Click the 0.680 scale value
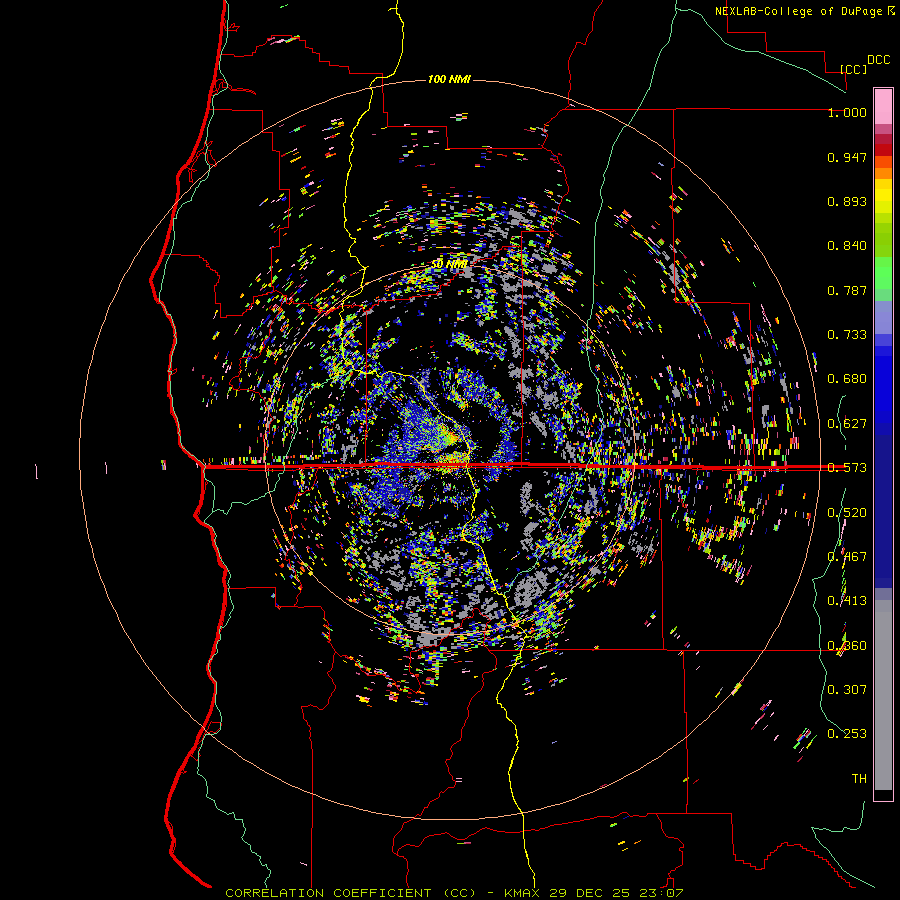This screenshot has height=900, width=900. tap(847, 379)
